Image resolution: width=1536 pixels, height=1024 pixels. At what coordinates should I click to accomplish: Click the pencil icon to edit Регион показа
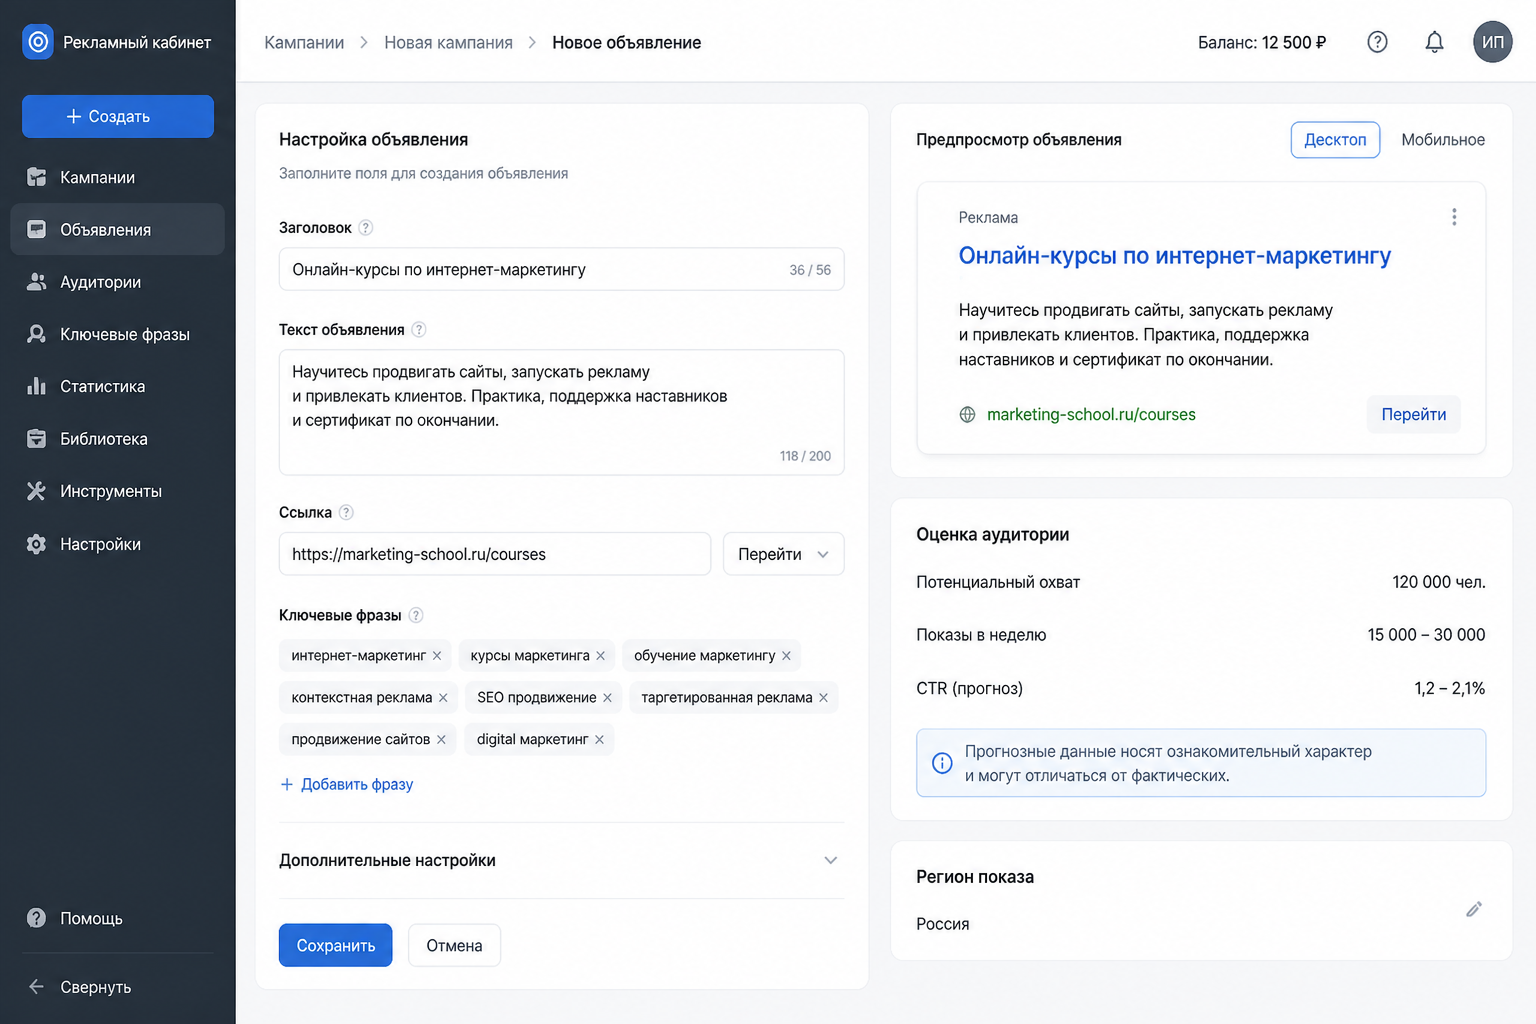(1474, 909)
